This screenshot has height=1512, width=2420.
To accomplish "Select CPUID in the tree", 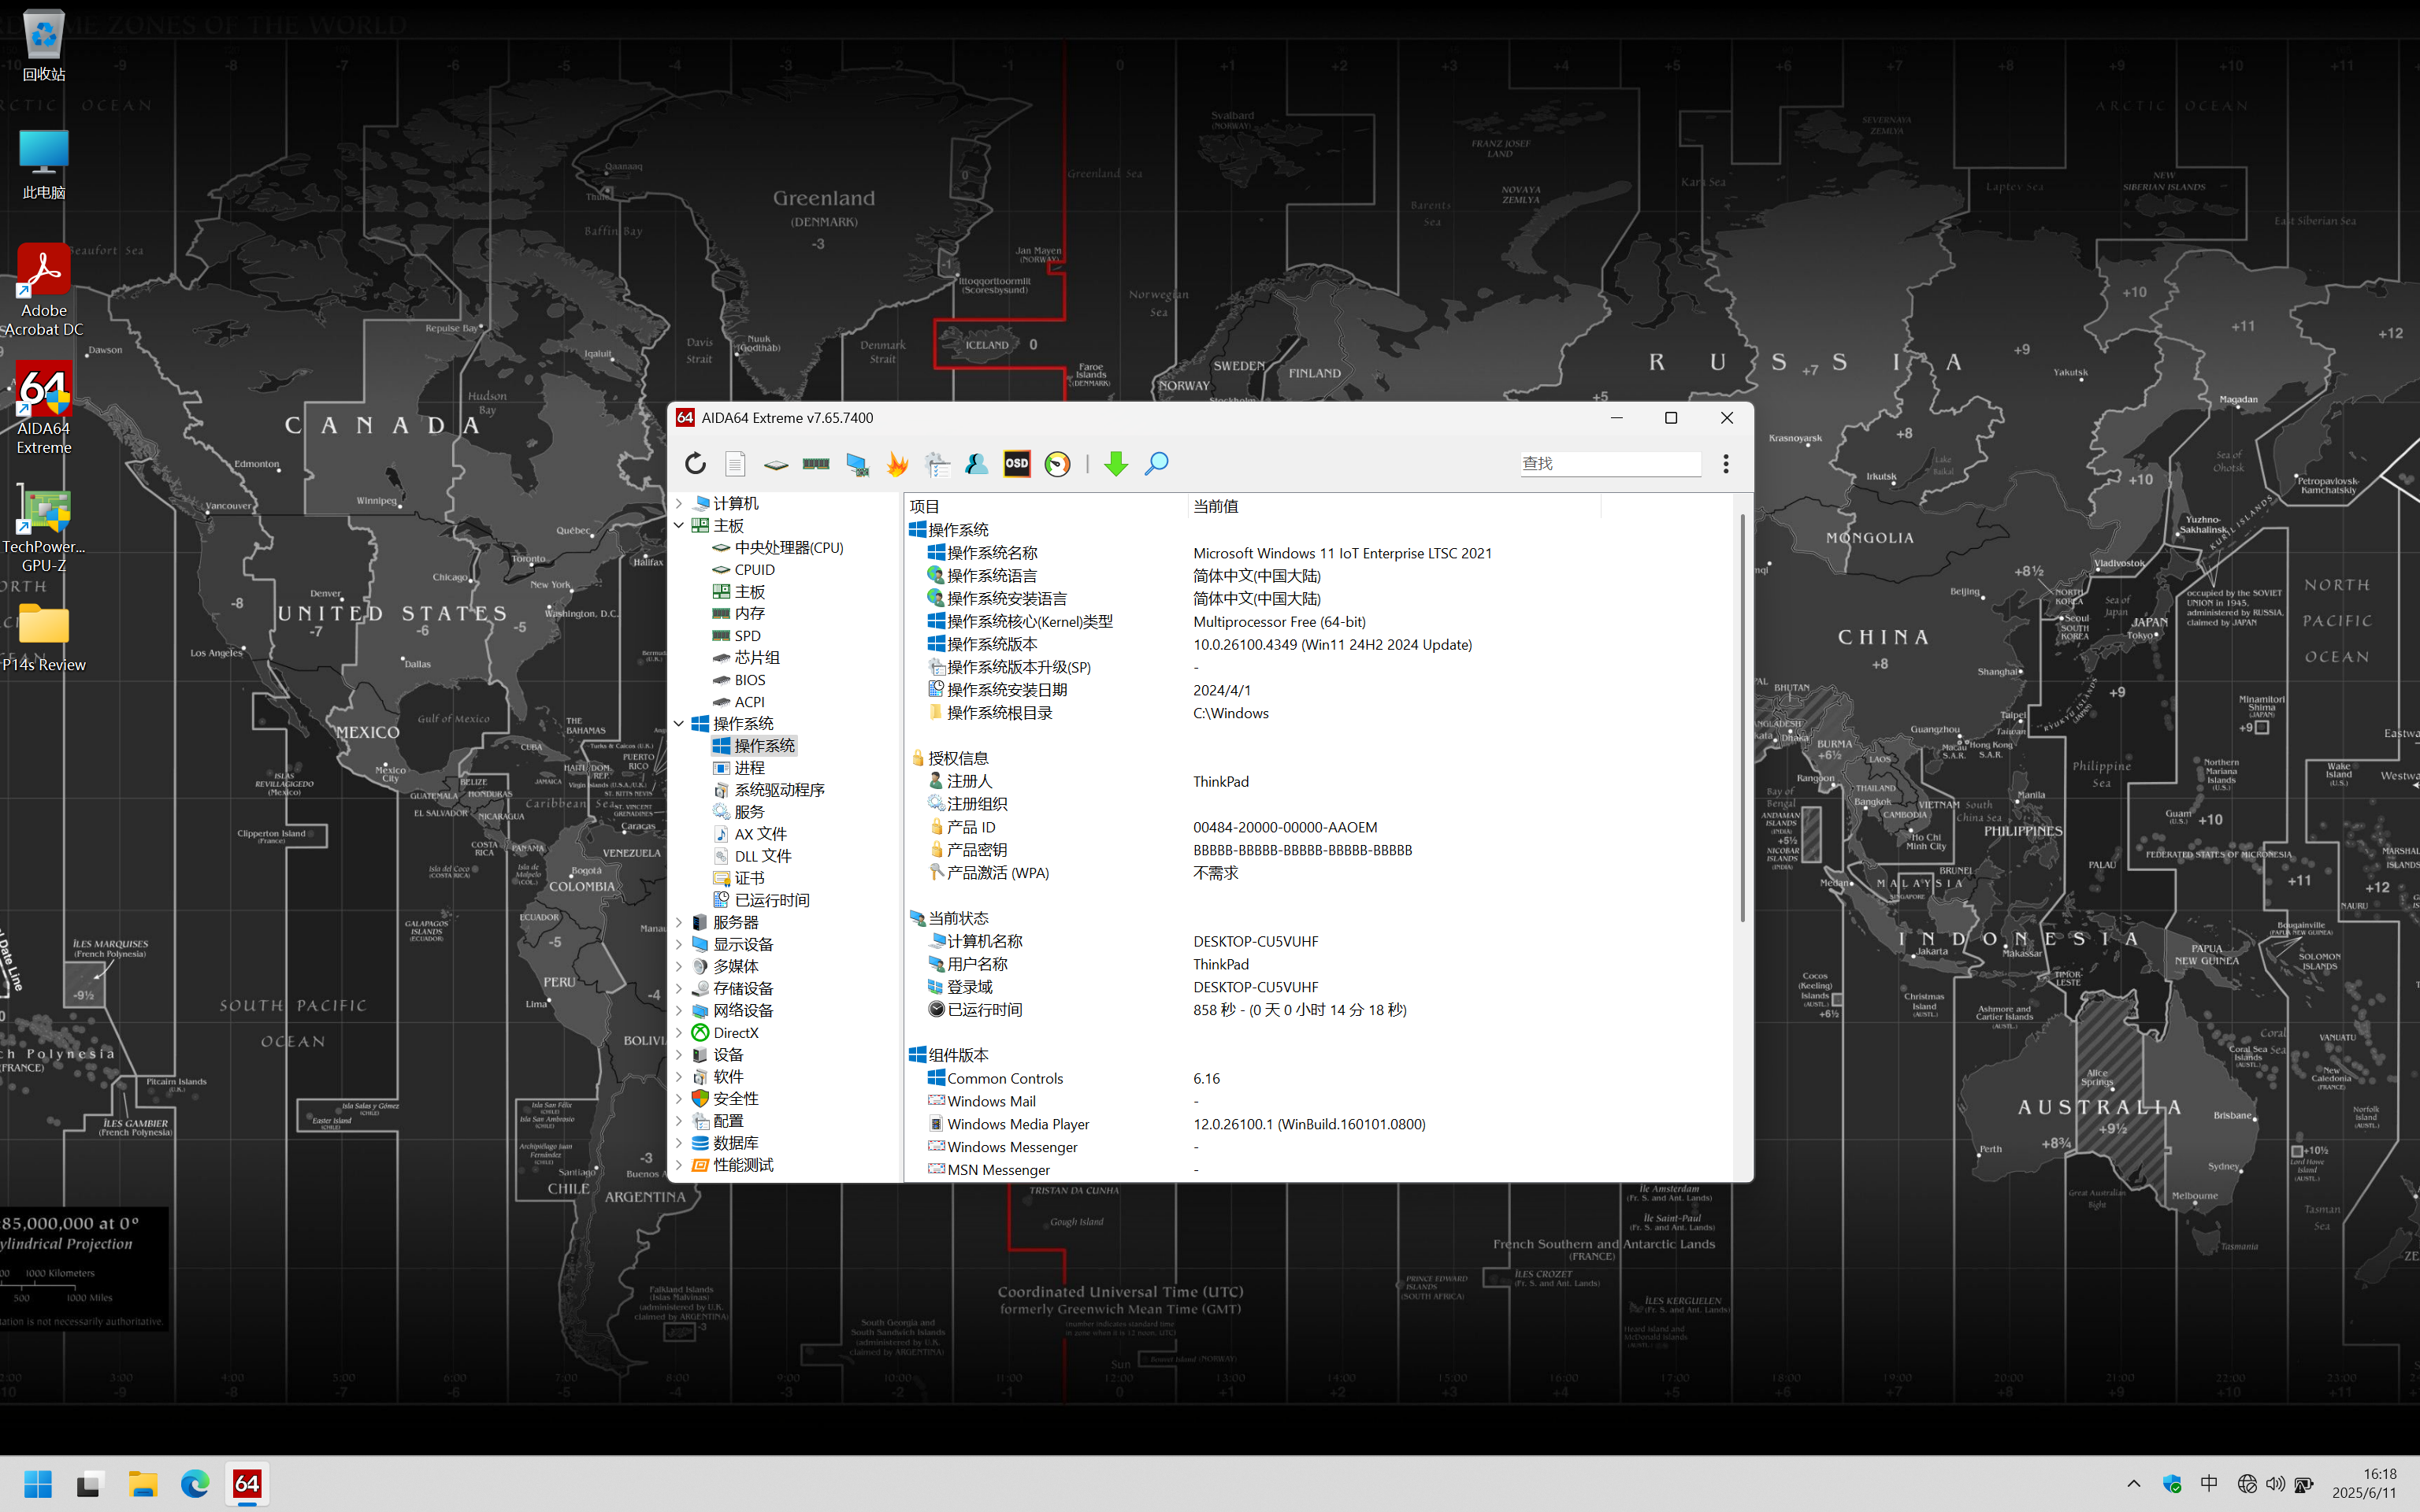I will 744,569.
